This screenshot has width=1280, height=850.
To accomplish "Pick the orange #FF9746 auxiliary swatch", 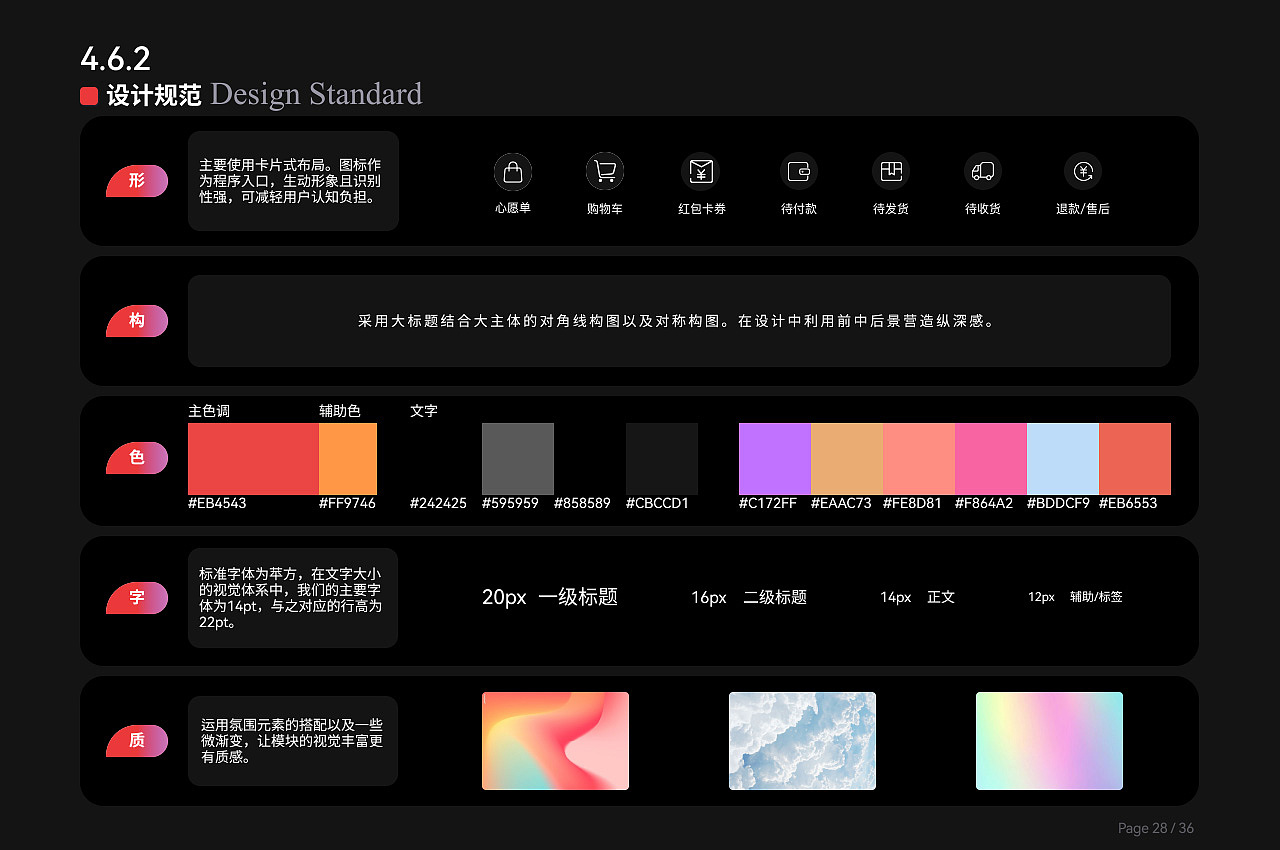I will pos(348,459).
